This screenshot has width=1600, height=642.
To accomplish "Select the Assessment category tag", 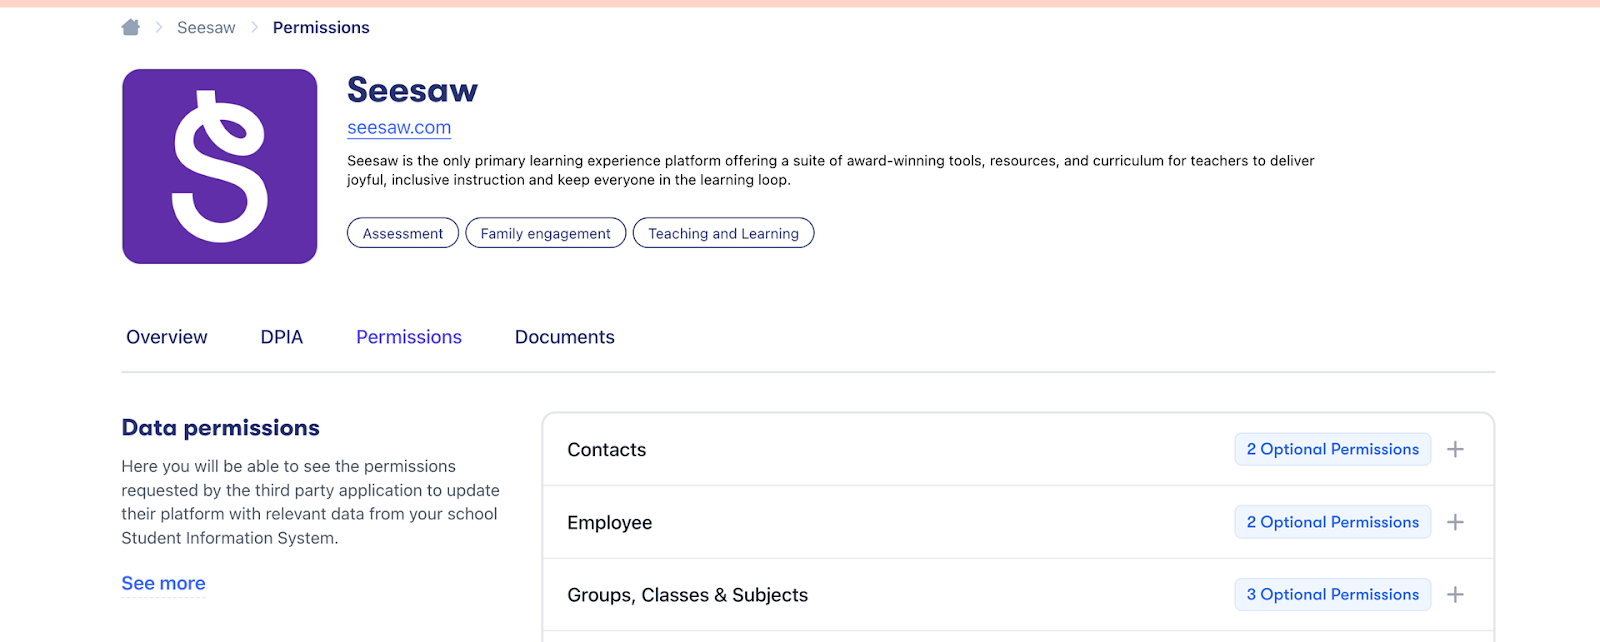I will (402, 233).
